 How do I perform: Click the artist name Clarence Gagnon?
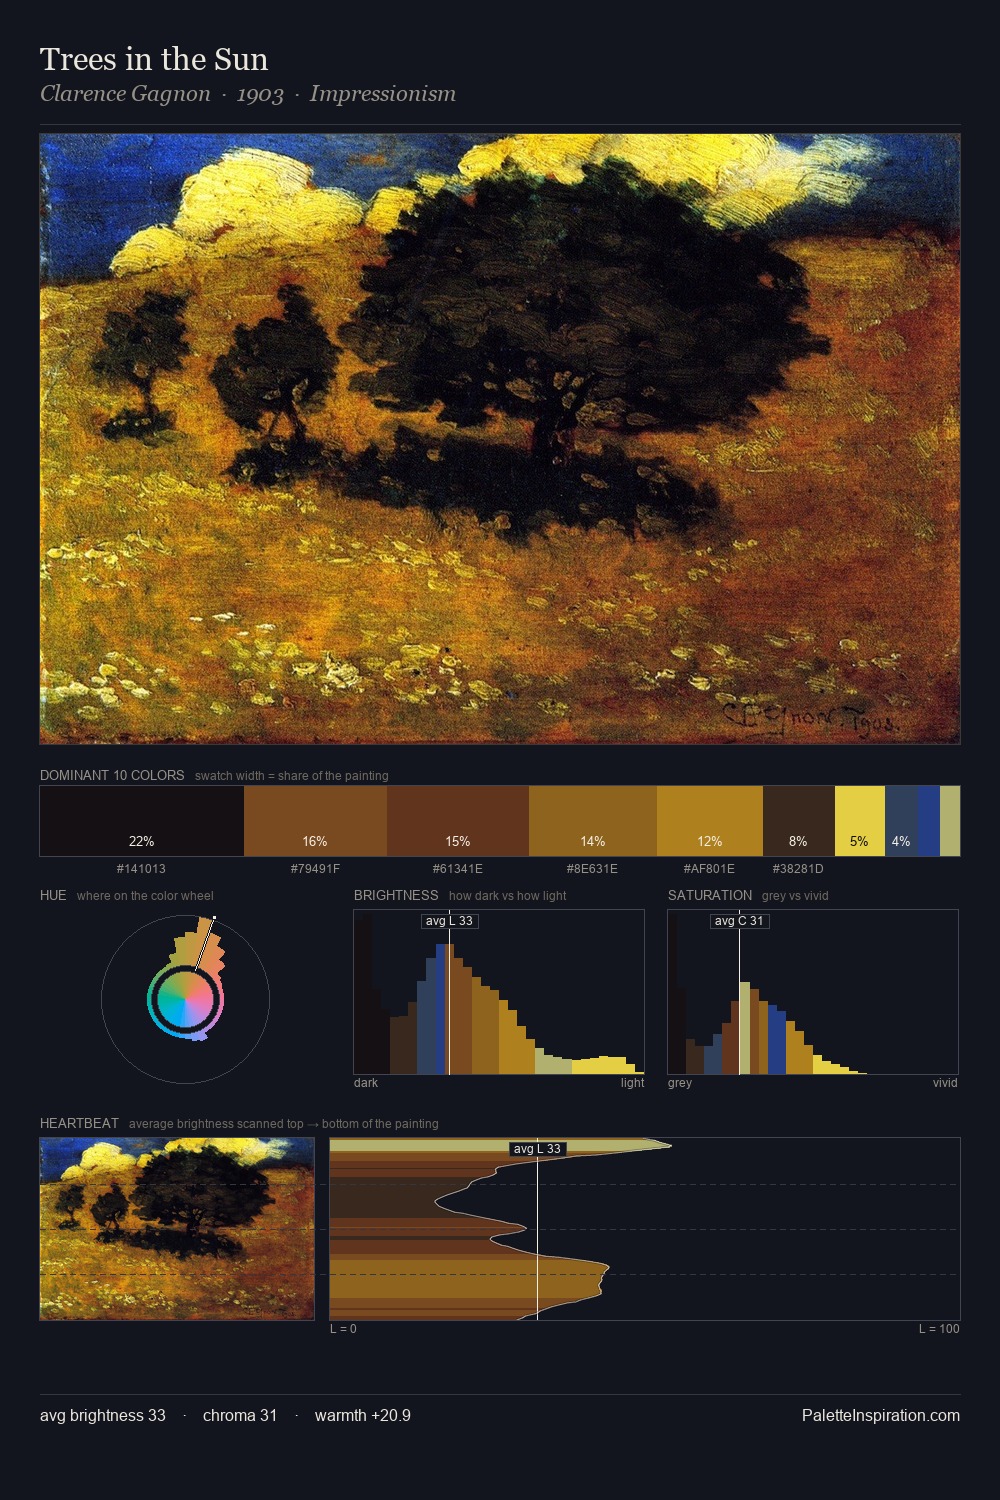pos(125,94)
